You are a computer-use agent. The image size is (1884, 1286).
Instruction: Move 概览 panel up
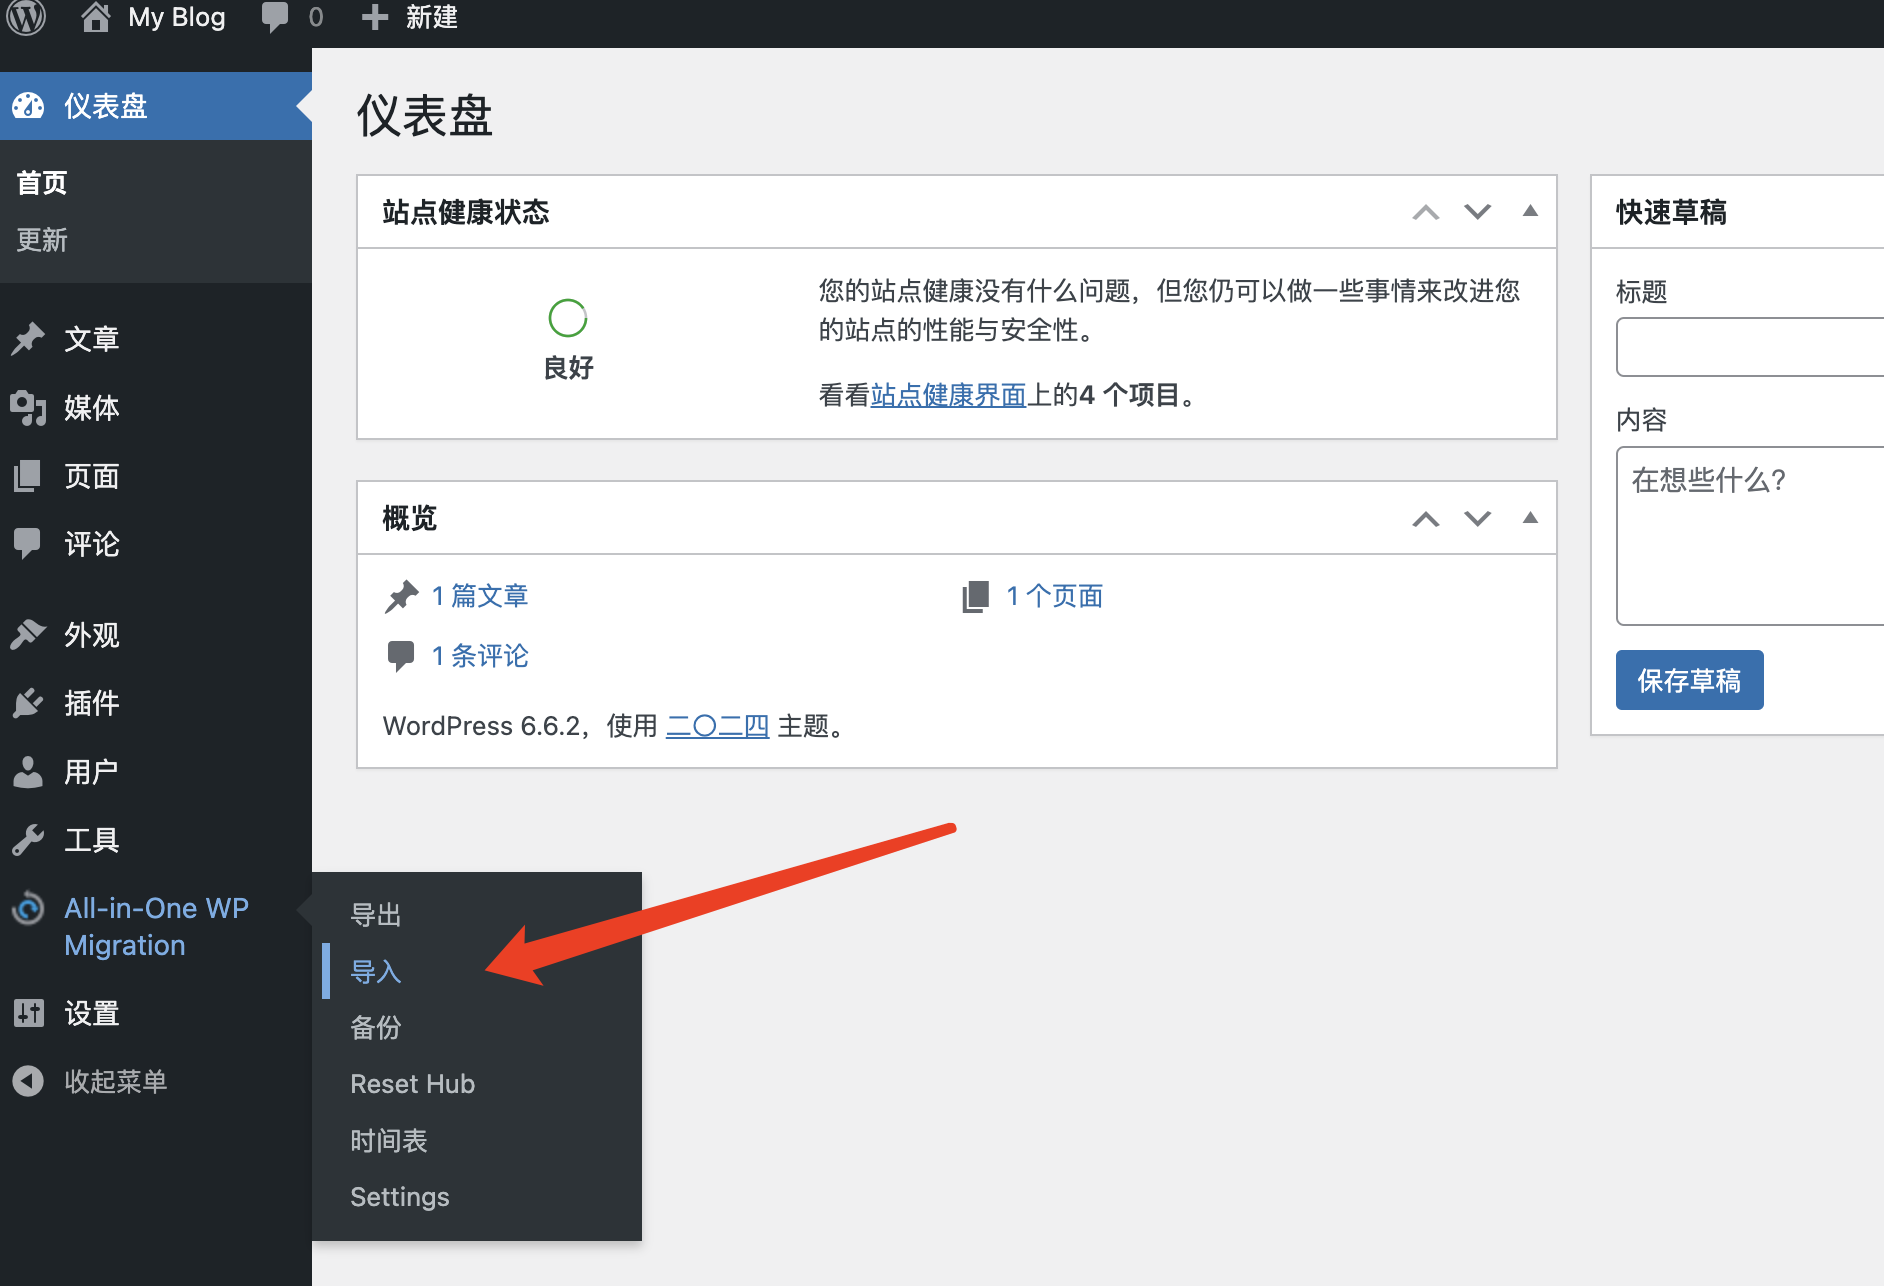(x=1426, y=518)
